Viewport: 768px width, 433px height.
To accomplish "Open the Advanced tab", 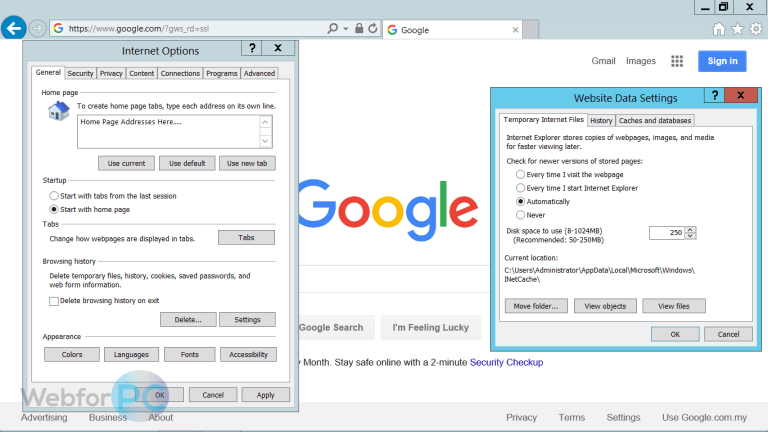I will pos(260,73).
